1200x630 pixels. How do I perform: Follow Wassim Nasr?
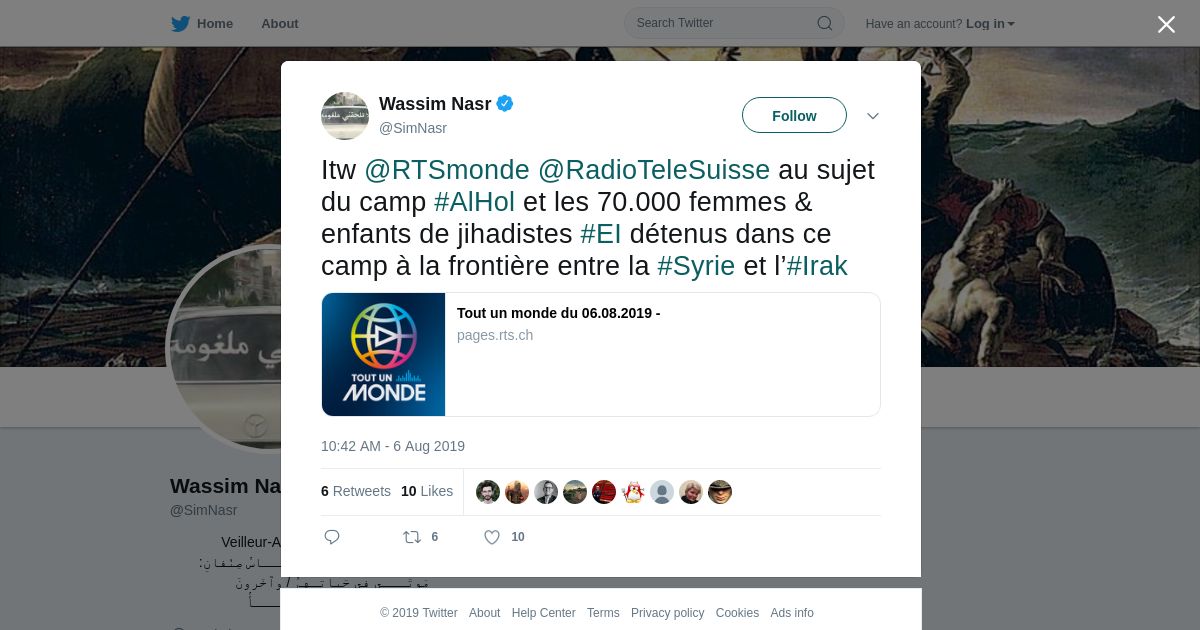[x=794, y=116]
